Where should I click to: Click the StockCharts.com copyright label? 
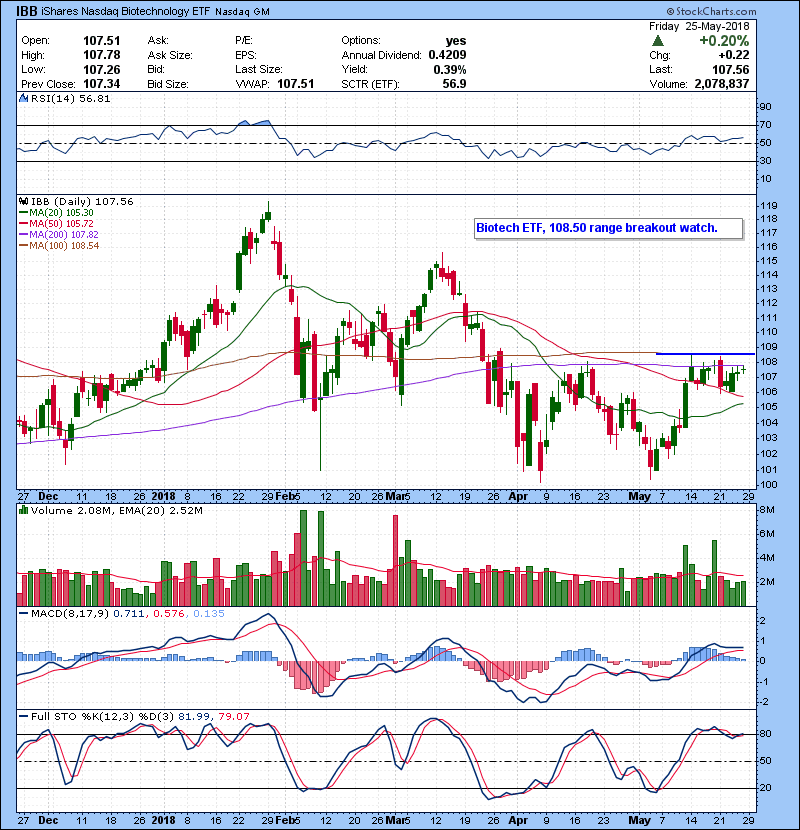point(711,11)
